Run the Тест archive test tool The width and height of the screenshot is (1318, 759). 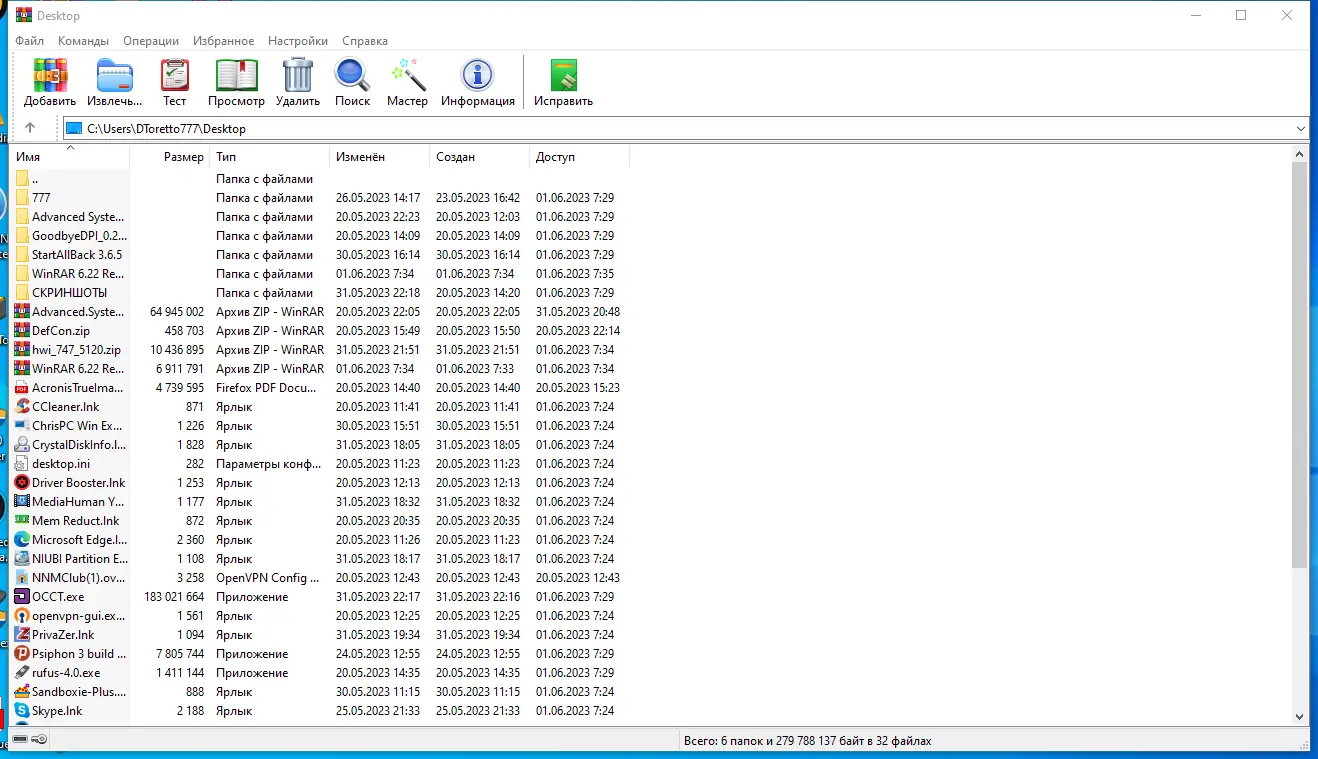(175, 75)
